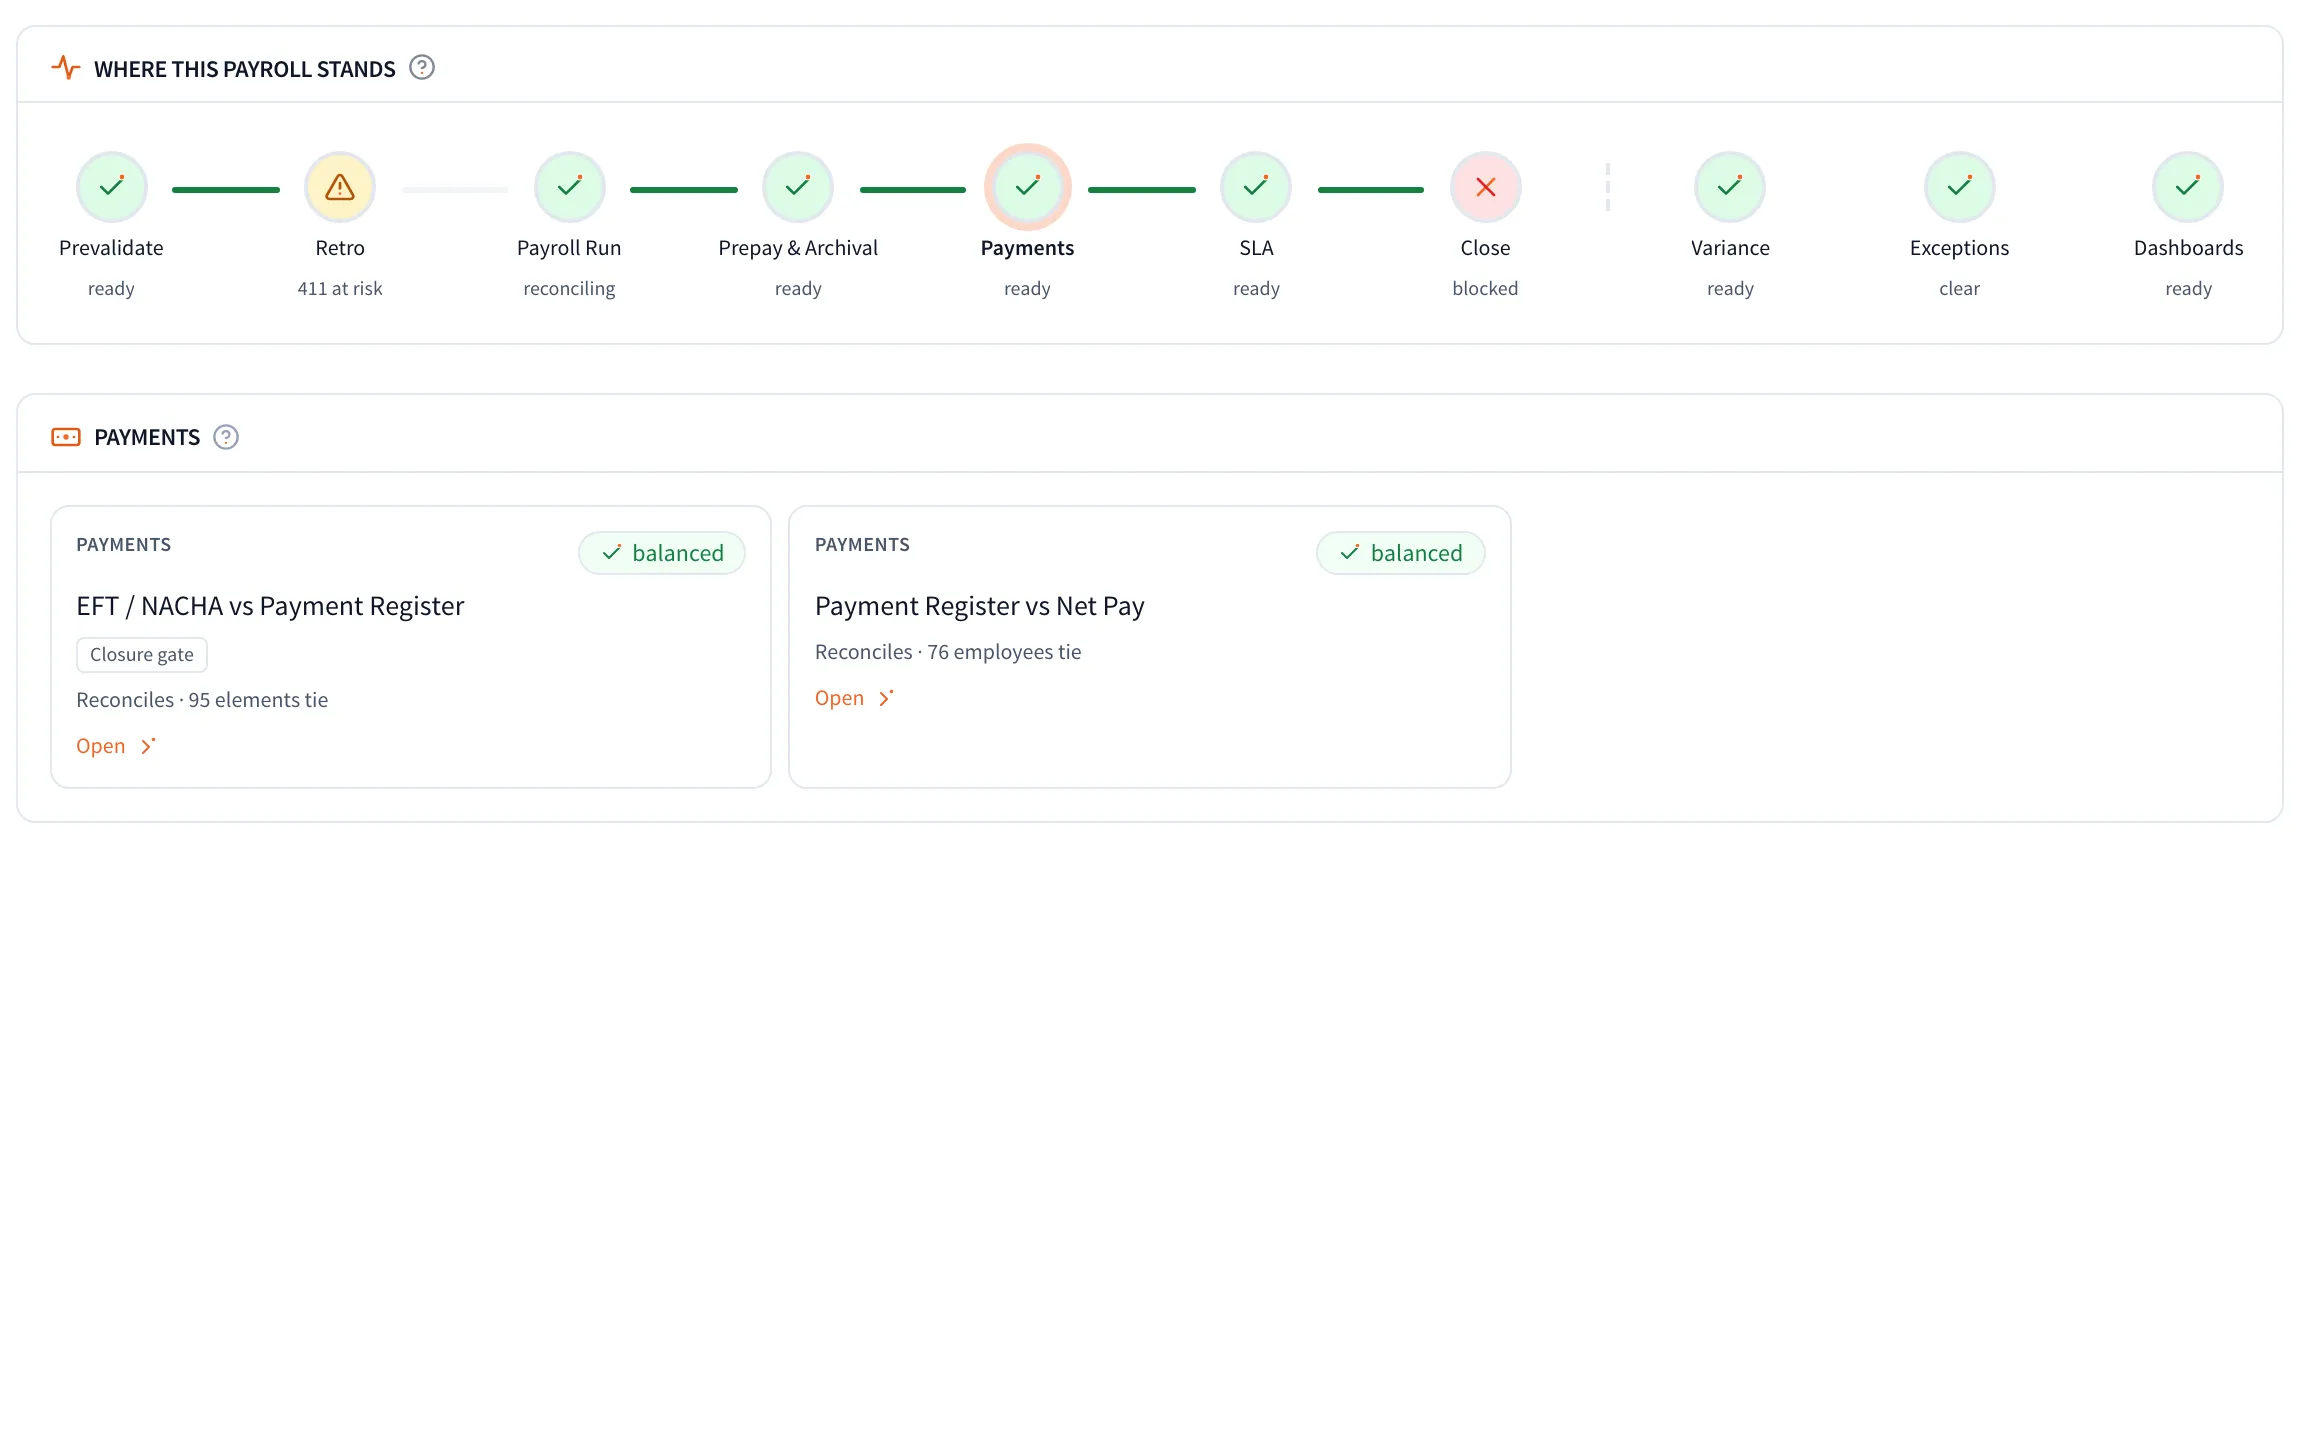The image size is (2300, 1440).
Task: Open the Payment Register vs Net Pay card
Action: (840, 698)
